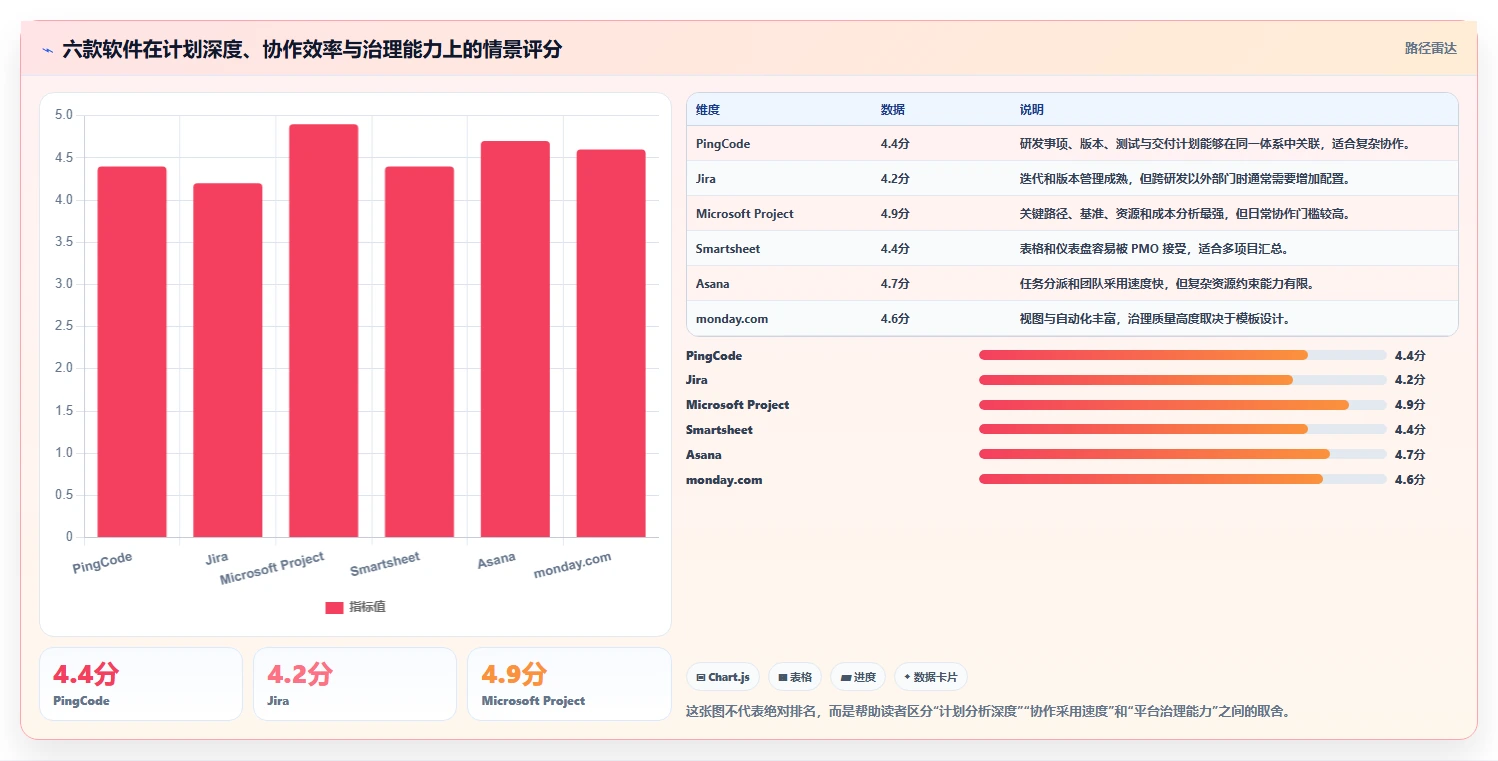Select the 进度 tag chip
Viewport: 1498px width, 761px height.
click(x=858, y=677)
